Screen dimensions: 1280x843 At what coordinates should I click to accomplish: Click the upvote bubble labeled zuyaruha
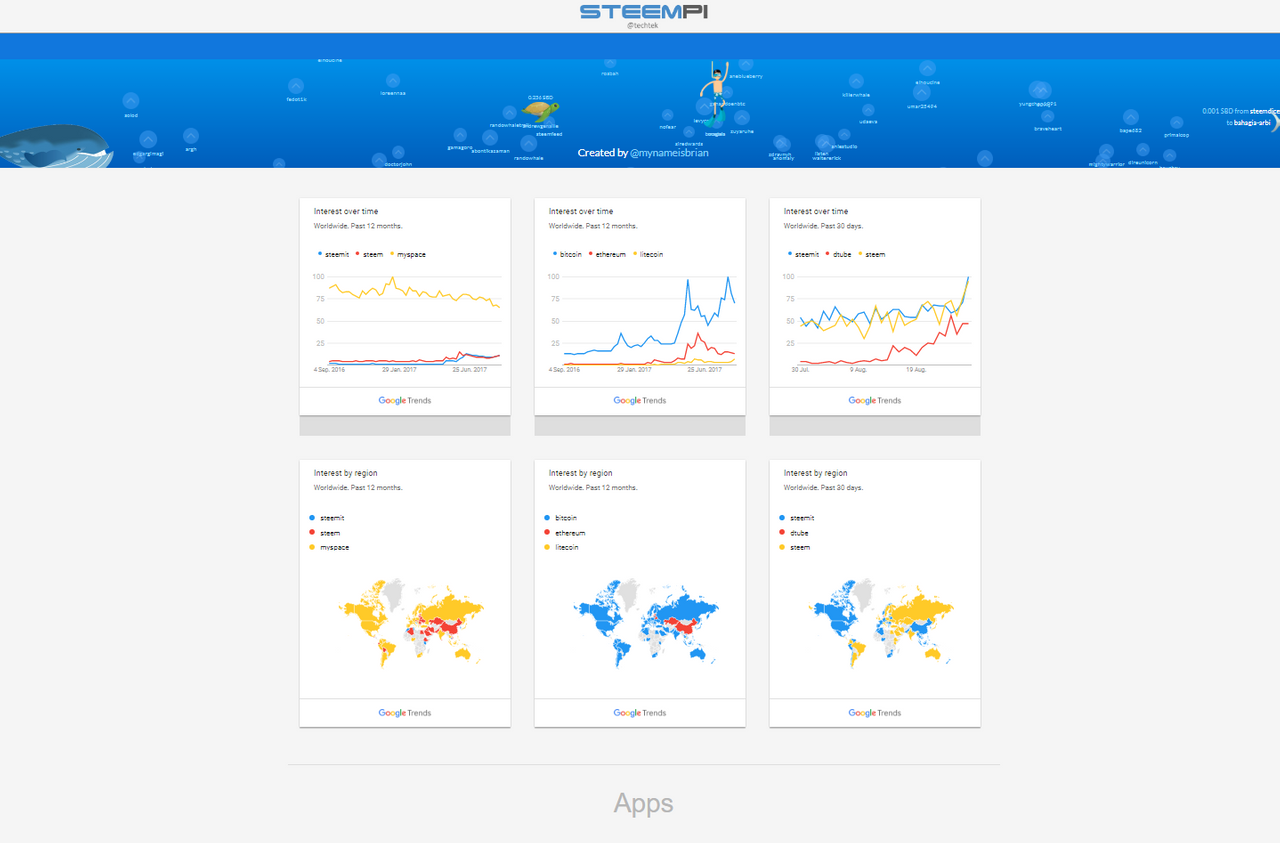tap(742, 119)
